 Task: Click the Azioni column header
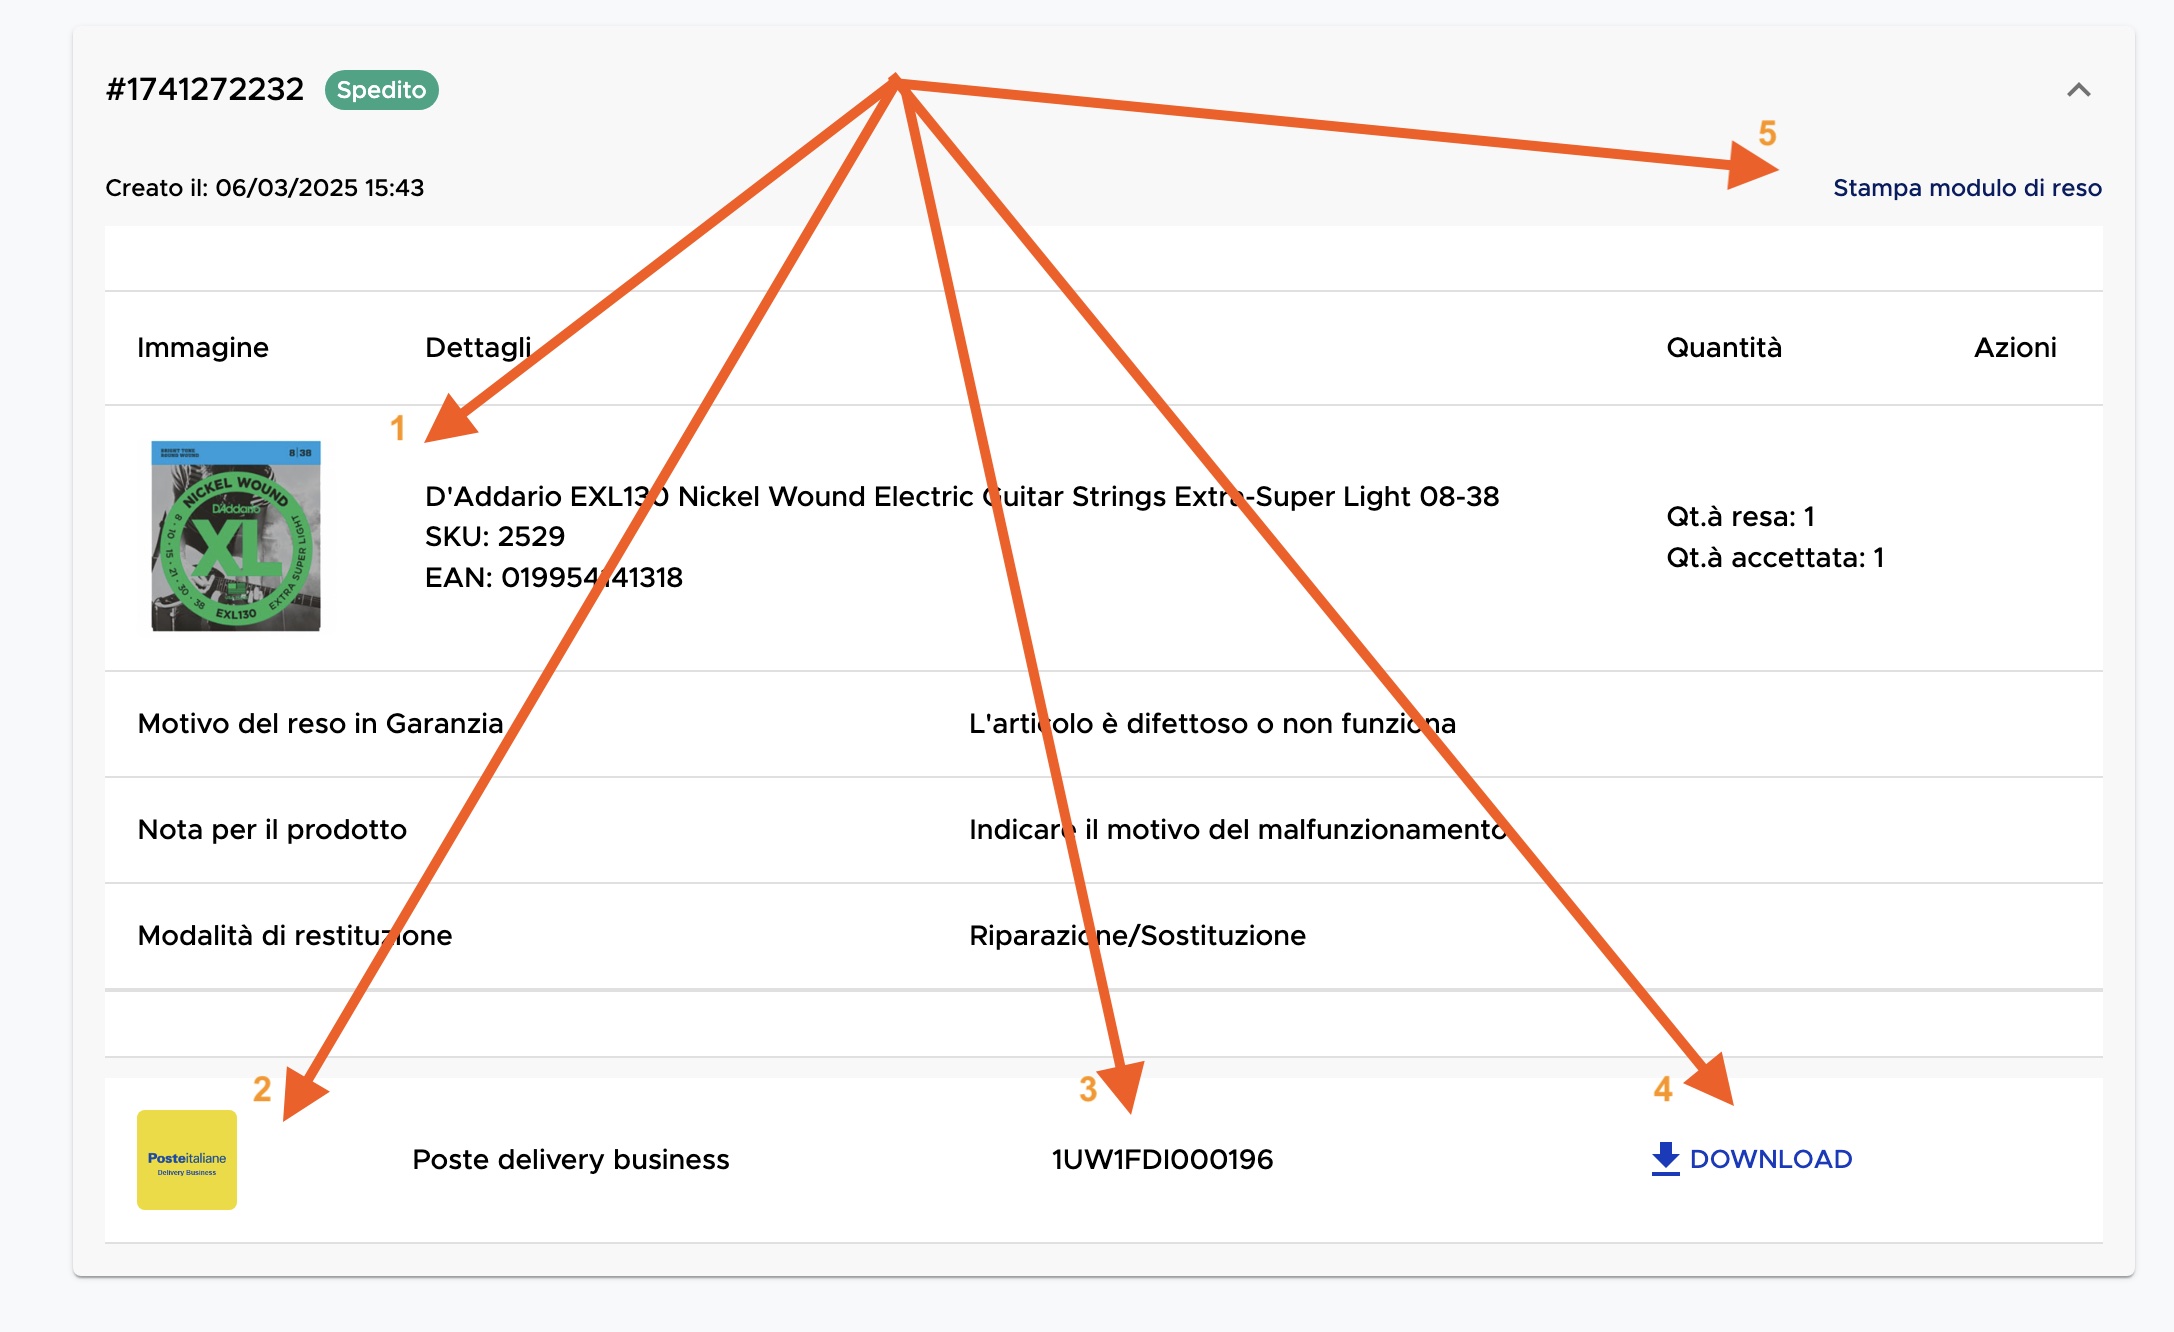(2014, 348)
